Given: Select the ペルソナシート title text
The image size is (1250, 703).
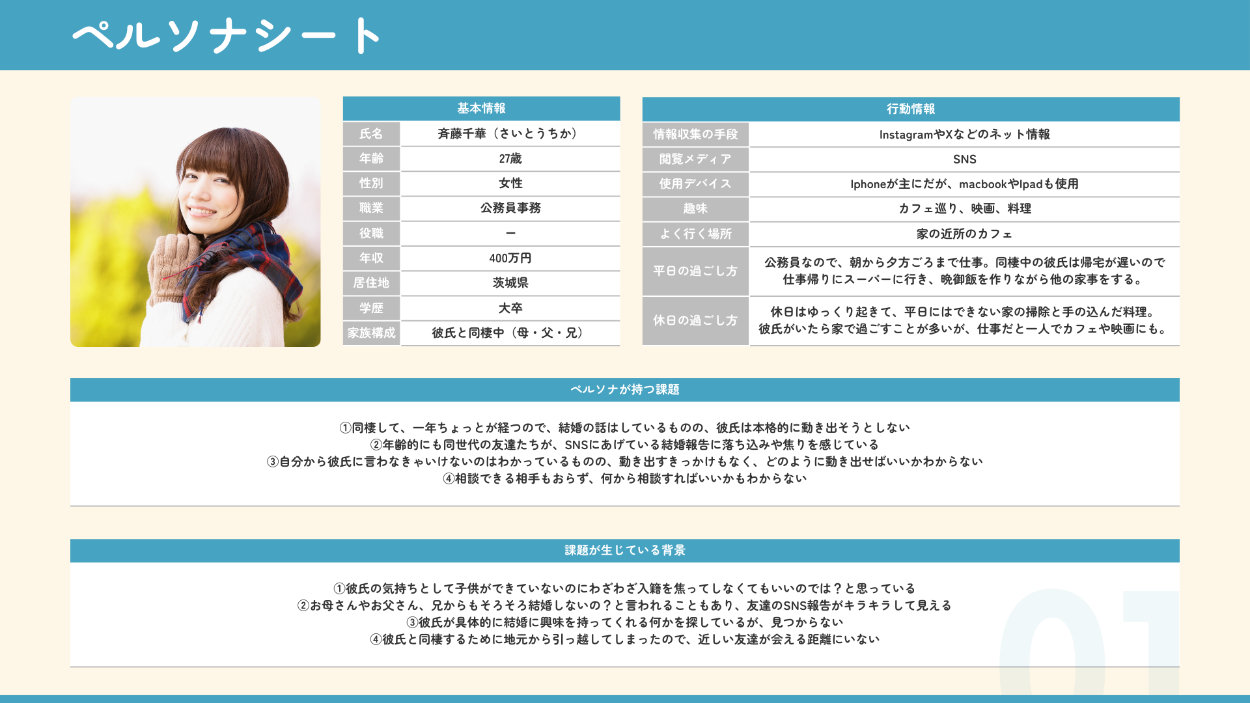Looking at the screenshot, I should pos(228,36).
